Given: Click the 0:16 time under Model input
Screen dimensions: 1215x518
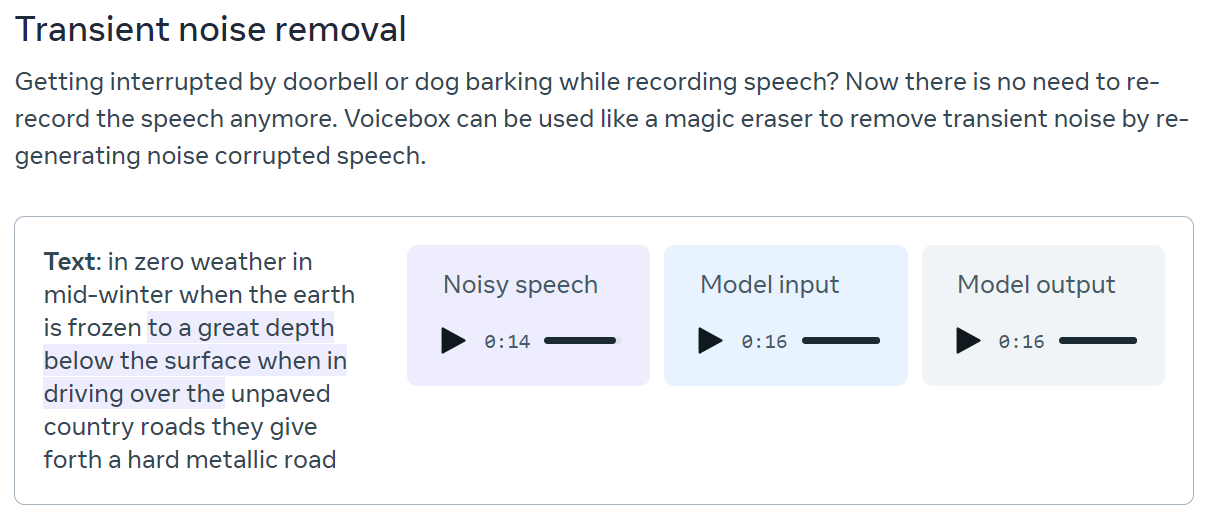Looking at the screenshot, I should tap(764, 342).
